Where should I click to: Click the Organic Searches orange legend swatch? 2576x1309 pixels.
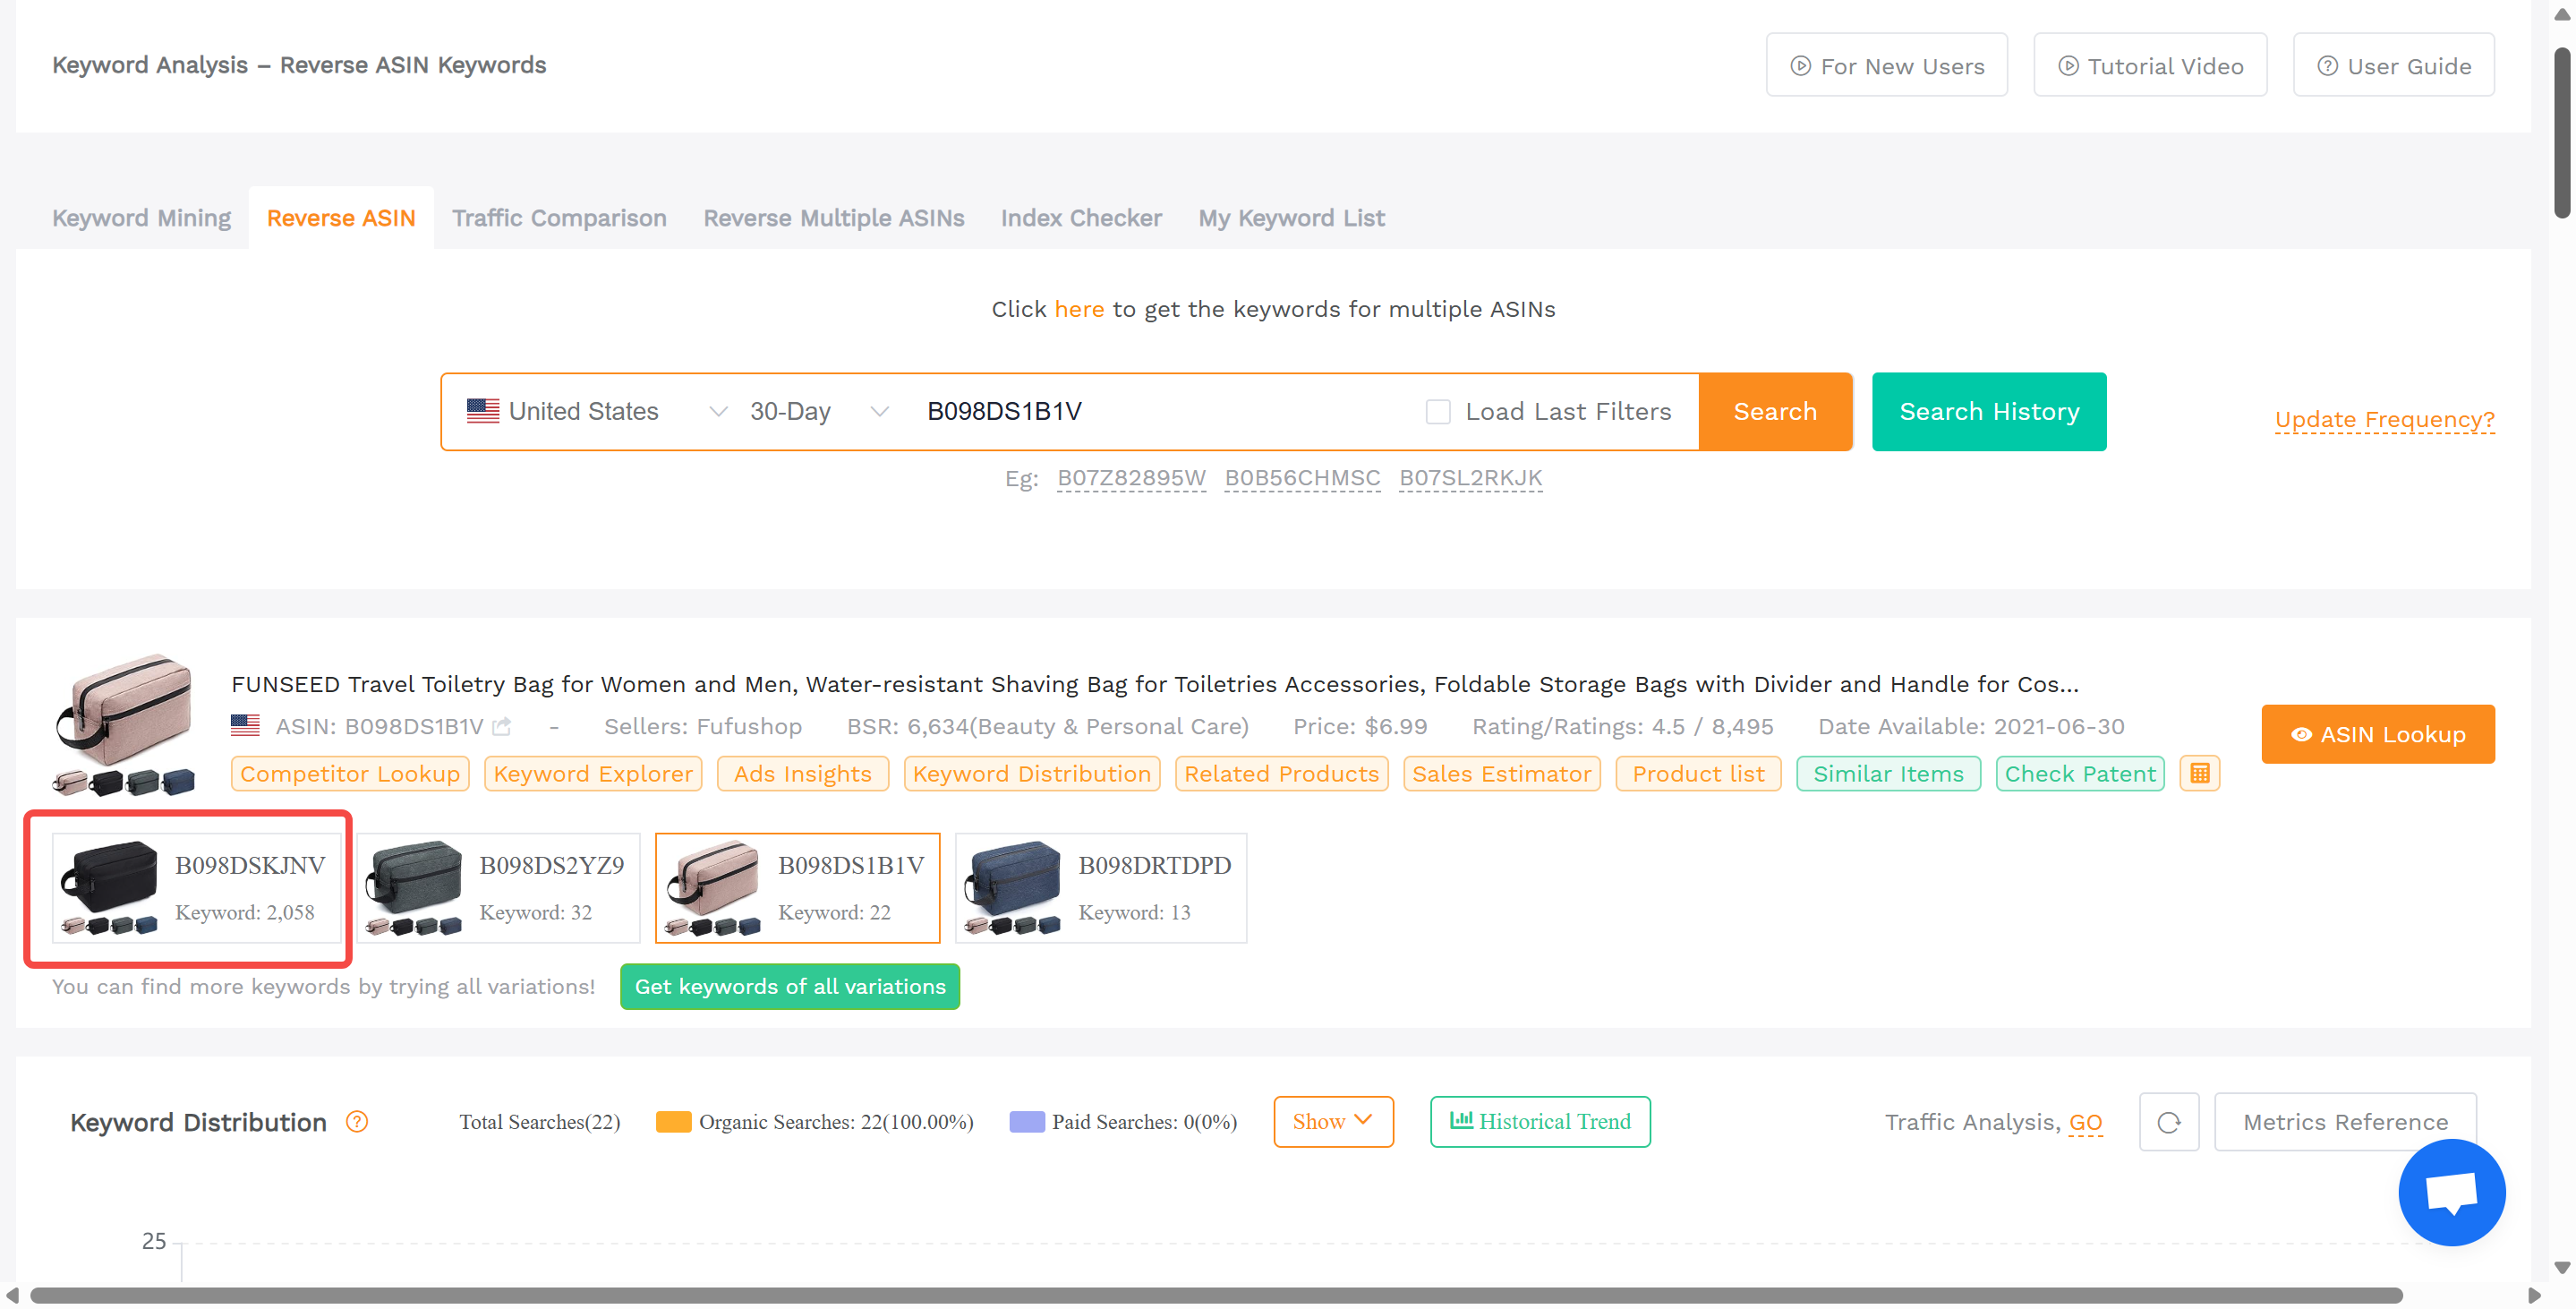(x=672, y=1121)
